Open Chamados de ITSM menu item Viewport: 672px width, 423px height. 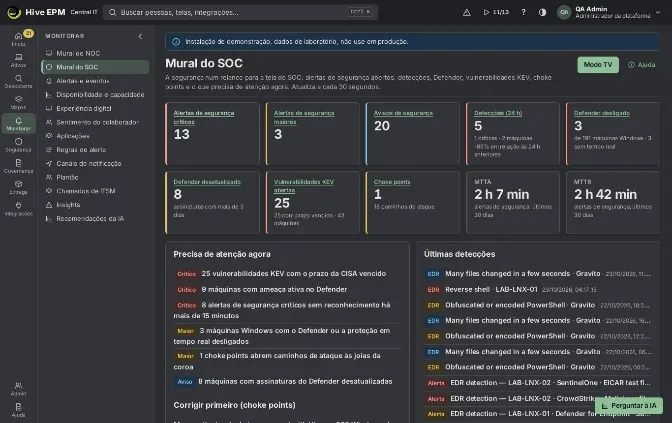point(95,191)
